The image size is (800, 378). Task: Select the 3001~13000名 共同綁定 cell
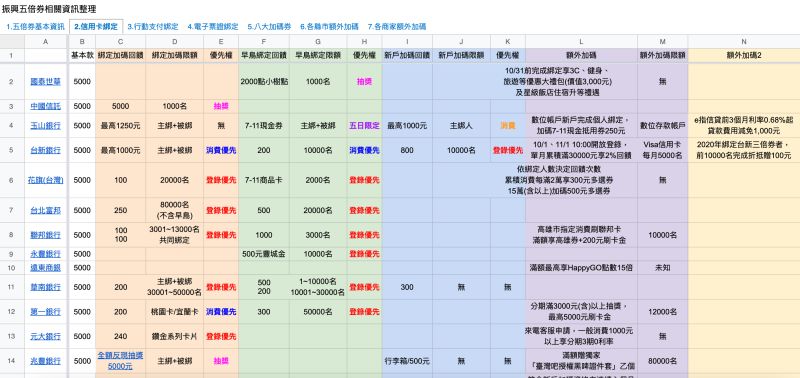point(174,235)
